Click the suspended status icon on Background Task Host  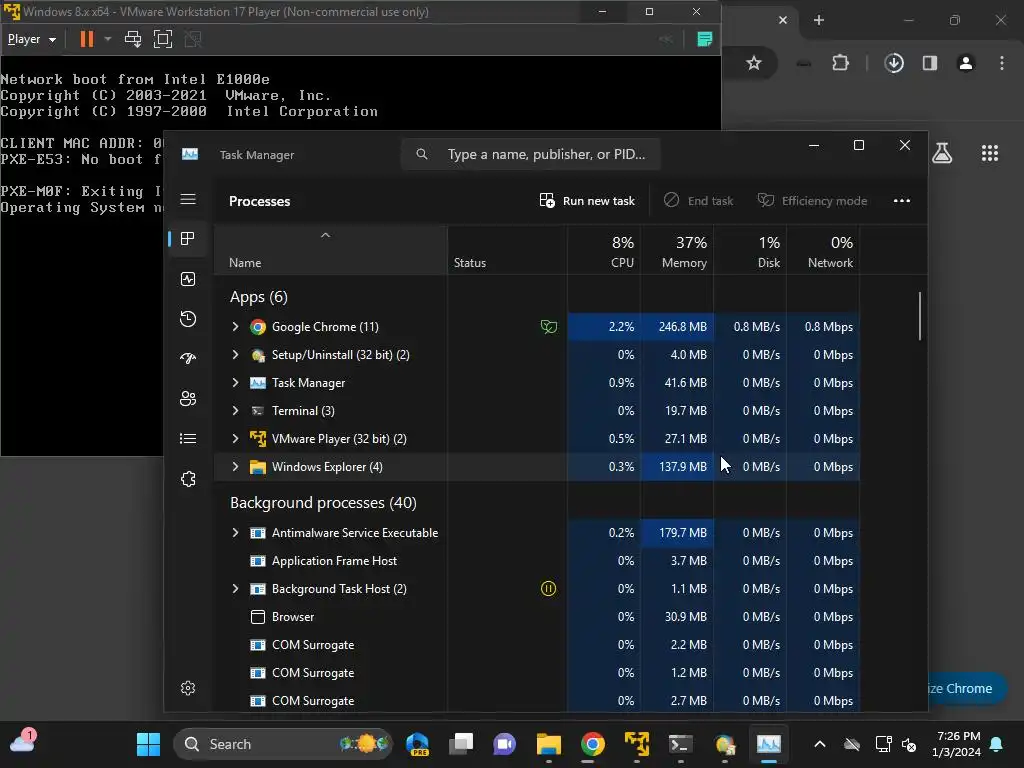tap(549, 588)
